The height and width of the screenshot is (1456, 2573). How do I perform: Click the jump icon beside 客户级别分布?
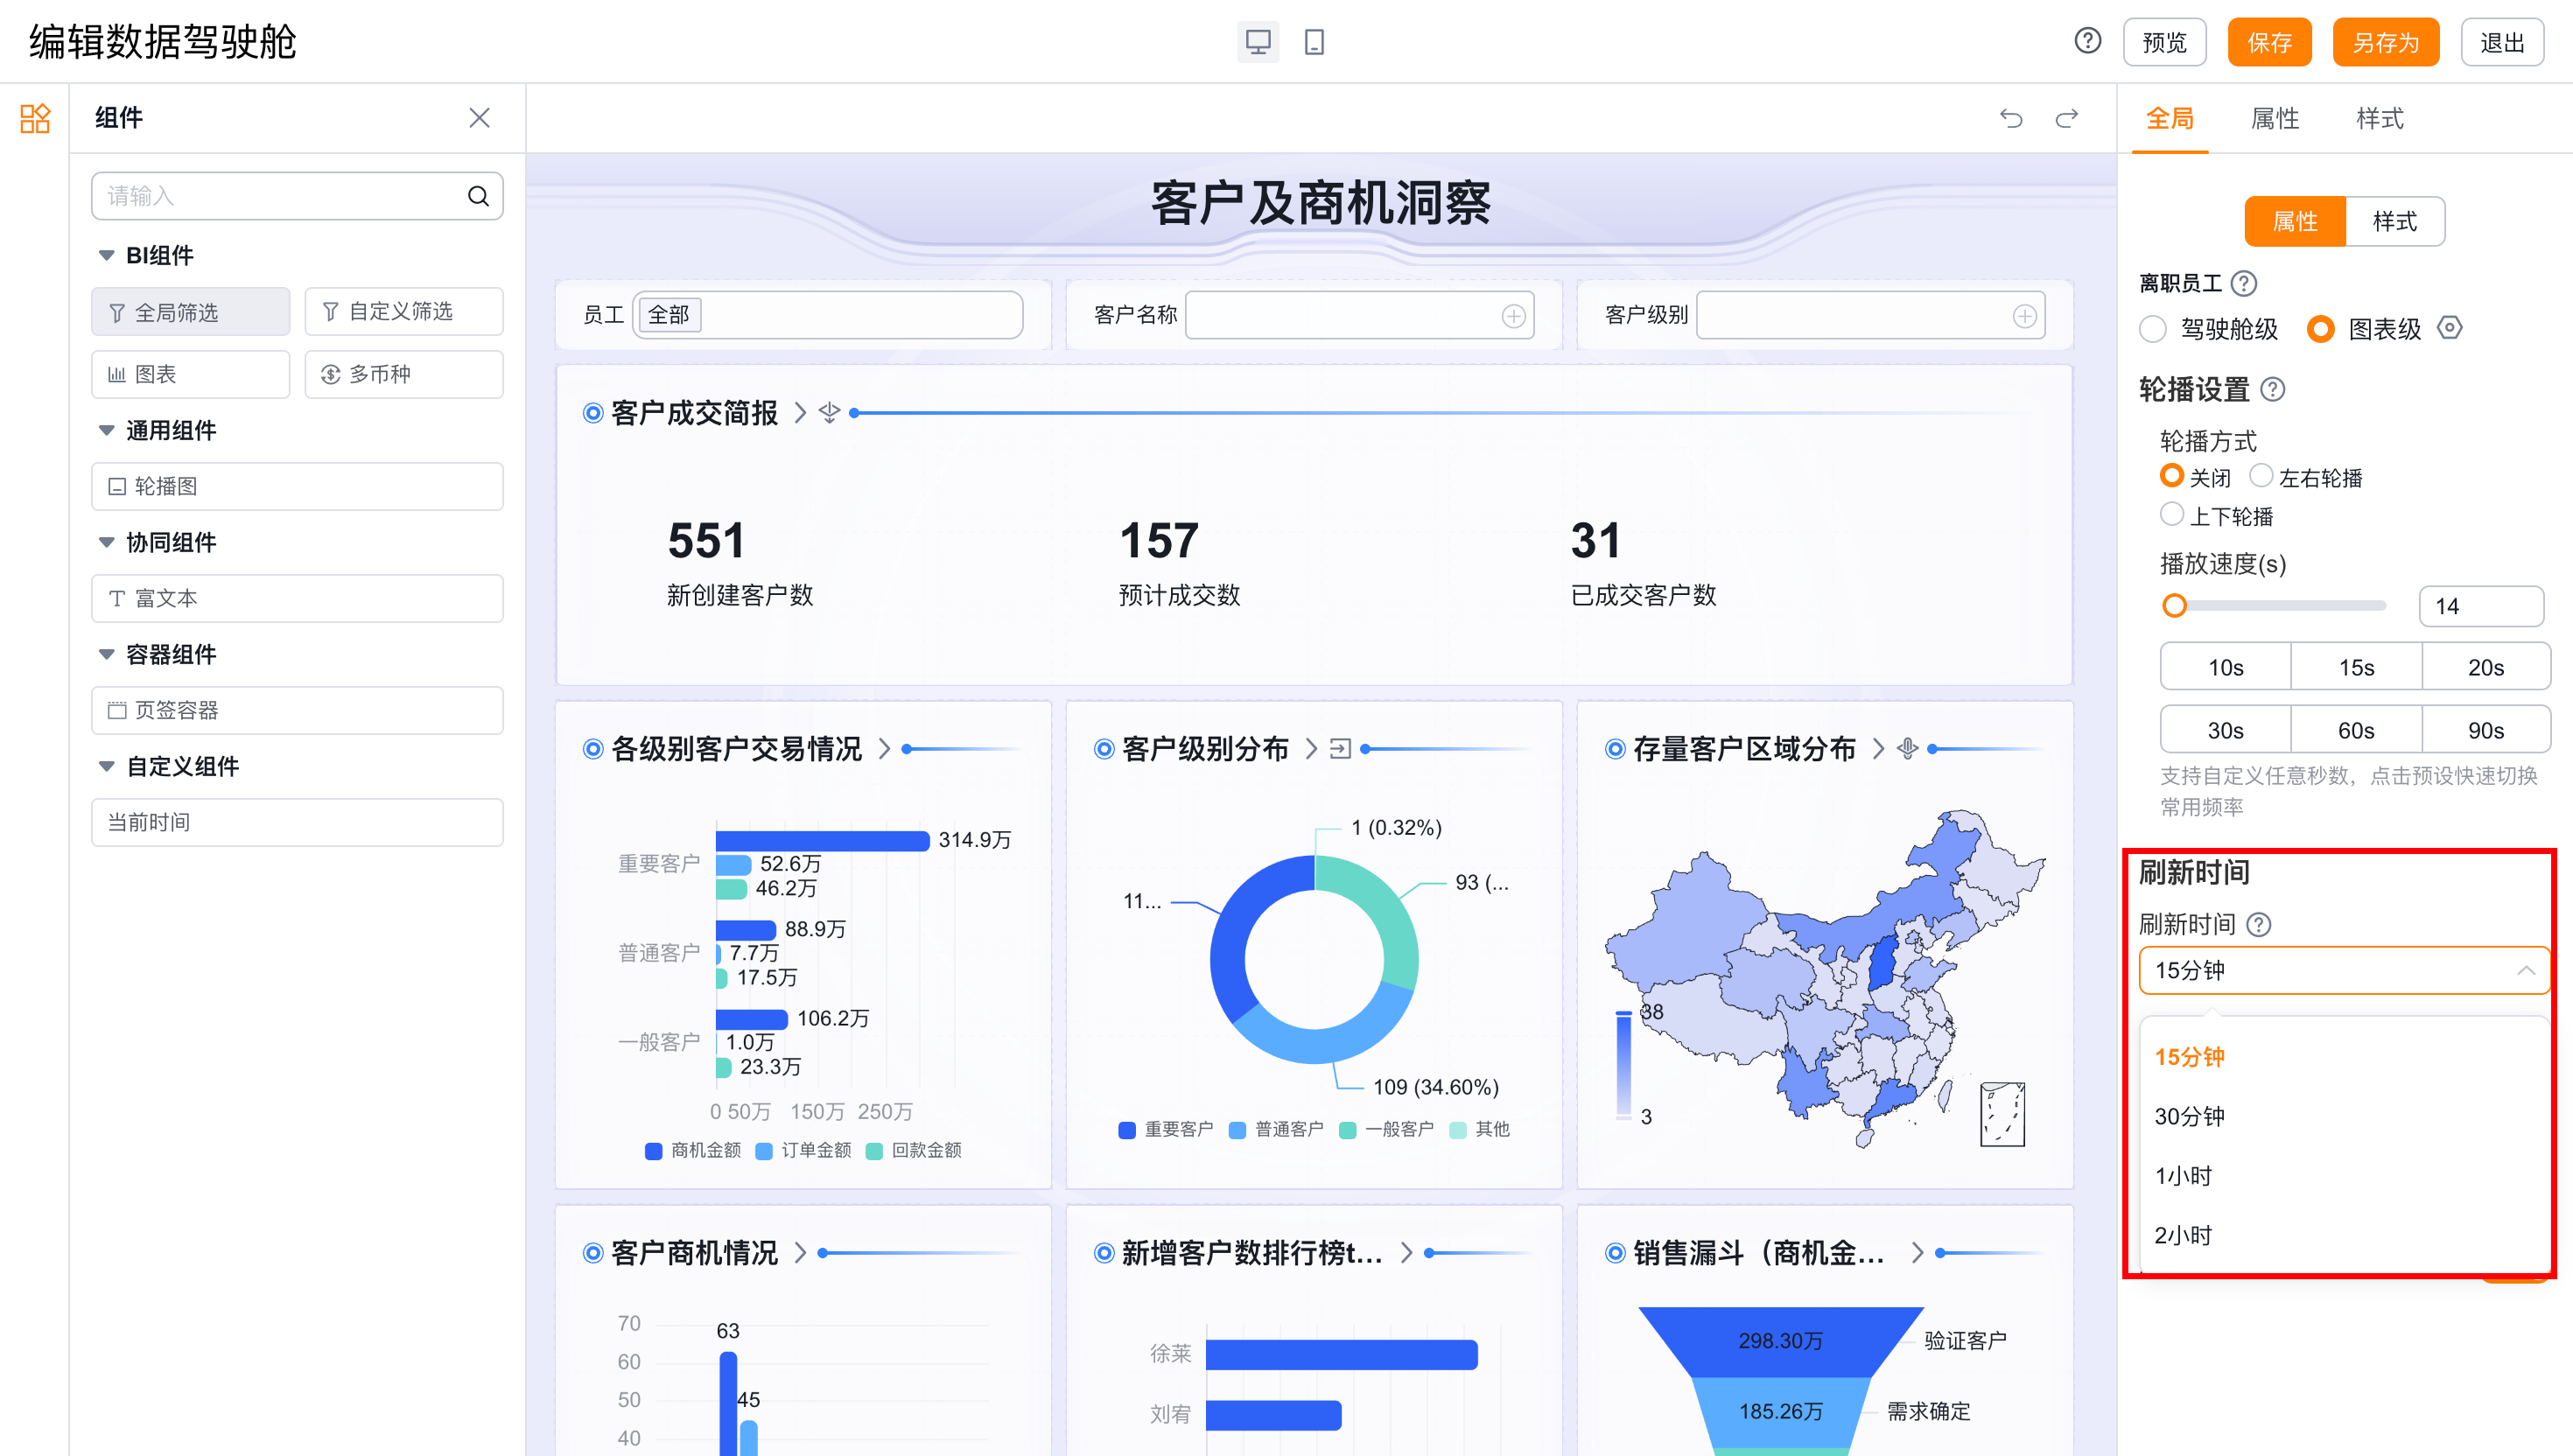coord(1340,749)
